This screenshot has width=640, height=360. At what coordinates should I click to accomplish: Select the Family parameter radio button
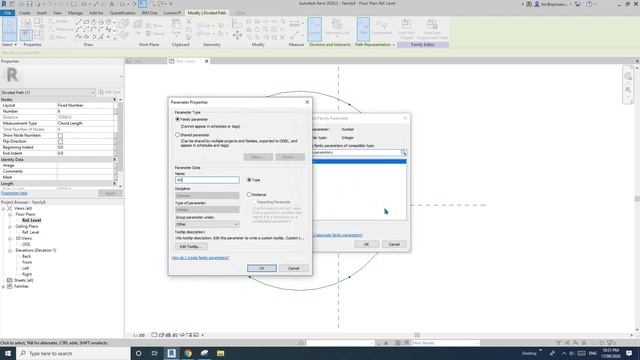click(x=178, y=119)
